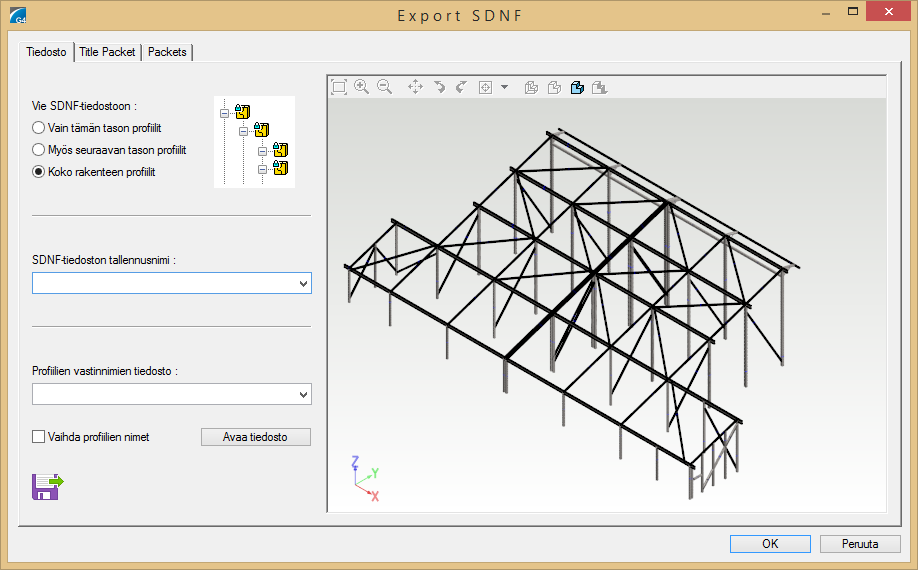The image size is (918, 570).
Task: Open the SDNF-tiedoston tallennusnimi dropdown
Action: pos(303,284)
